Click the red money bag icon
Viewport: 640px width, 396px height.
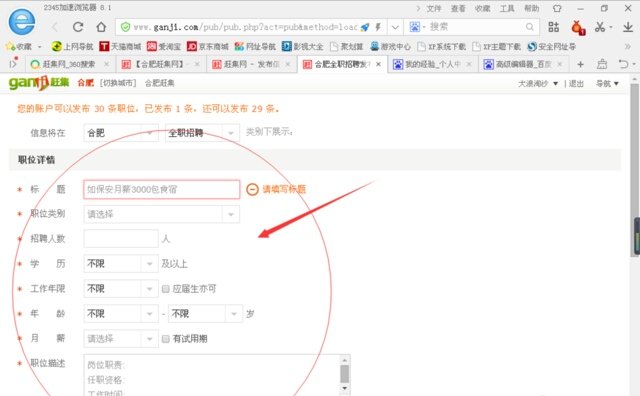click(x=578, y=27)
